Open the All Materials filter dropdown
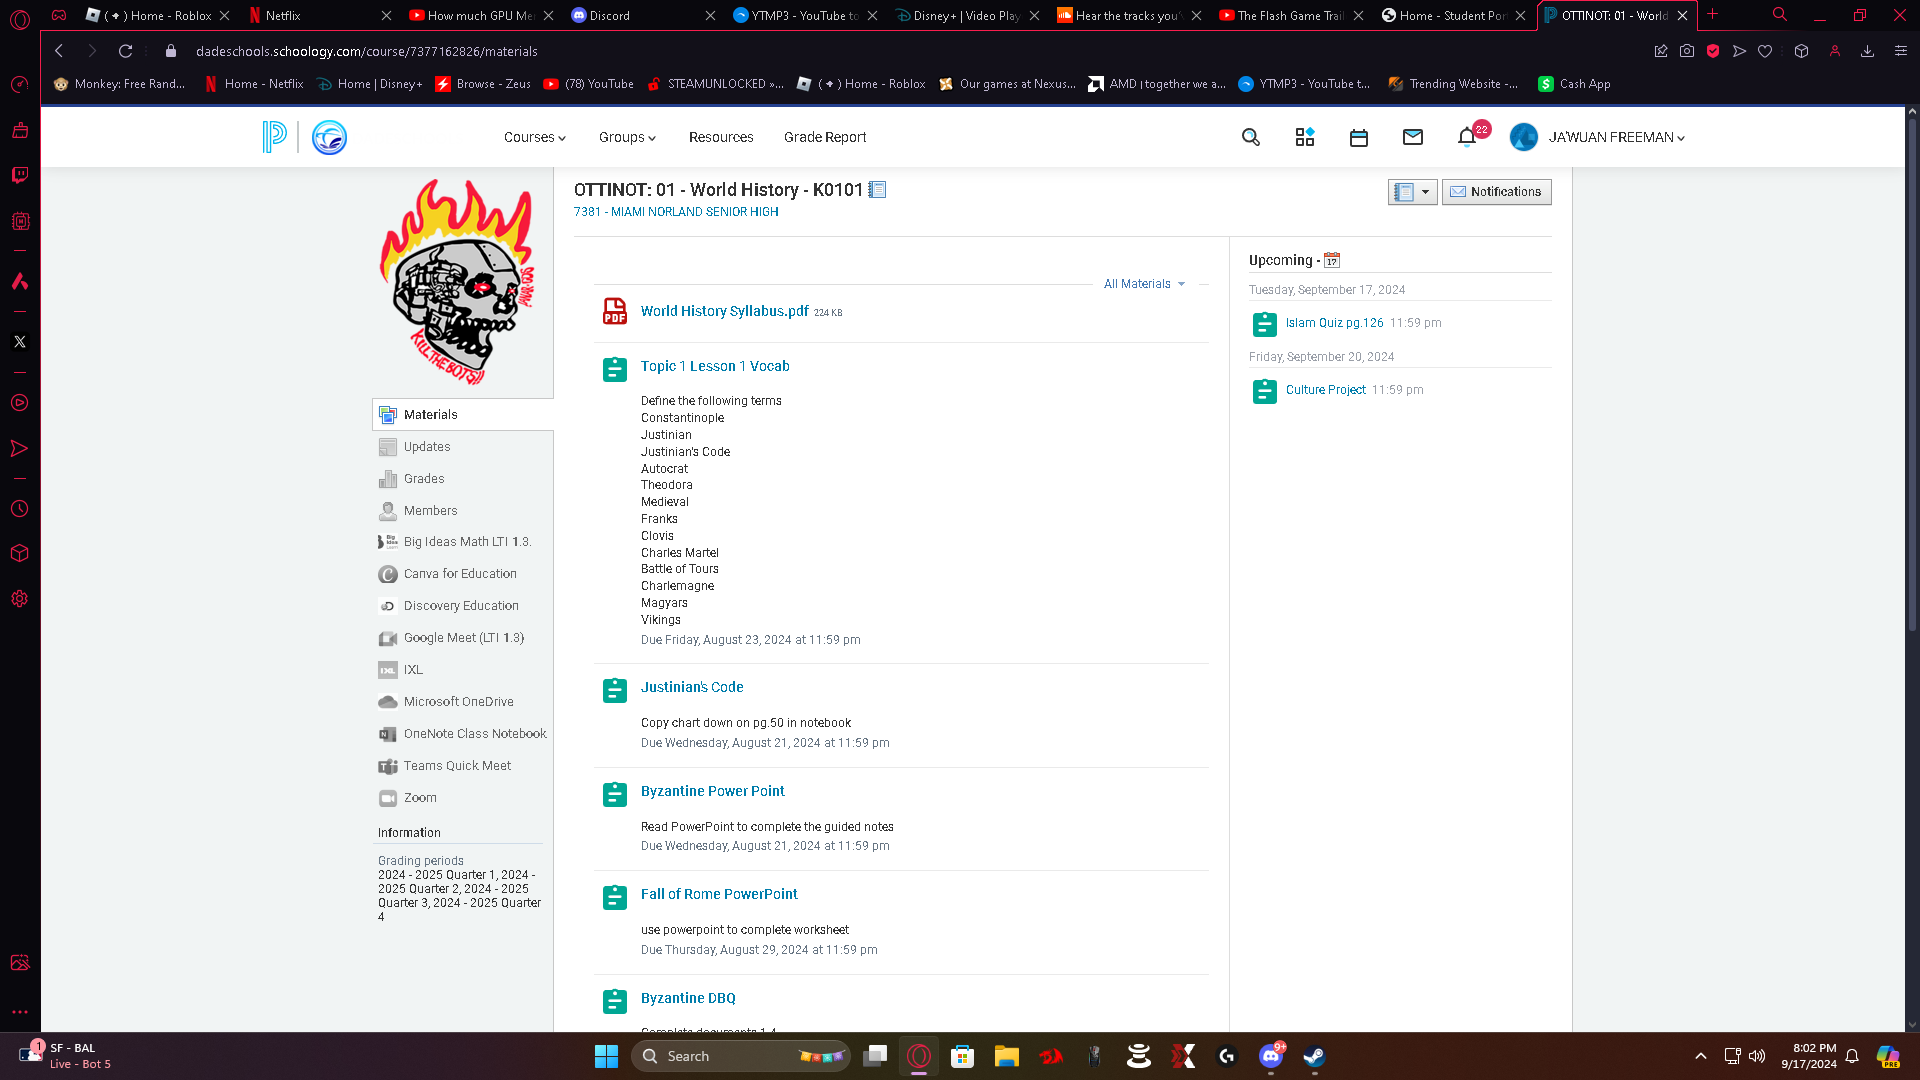Image resolution: width=1920 pixels, height=1080 pixels. click(x=1144, y=284)
